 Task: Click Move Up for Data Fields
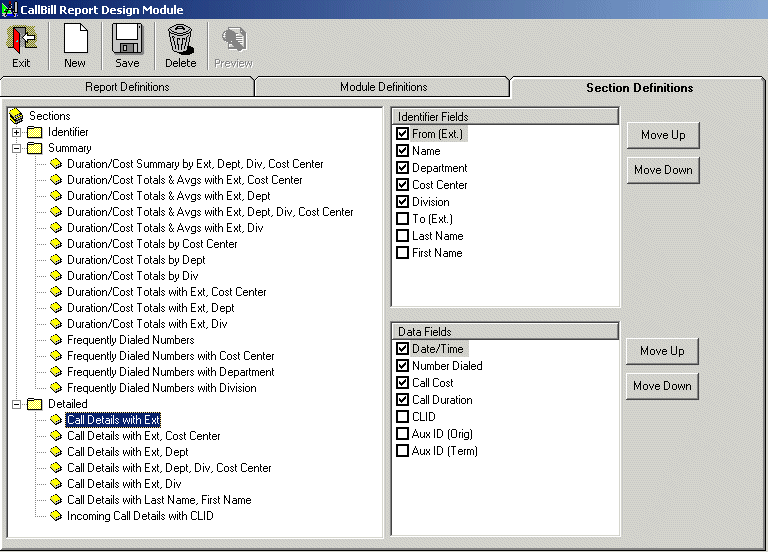pyautogui.click(x=662, y=351)
